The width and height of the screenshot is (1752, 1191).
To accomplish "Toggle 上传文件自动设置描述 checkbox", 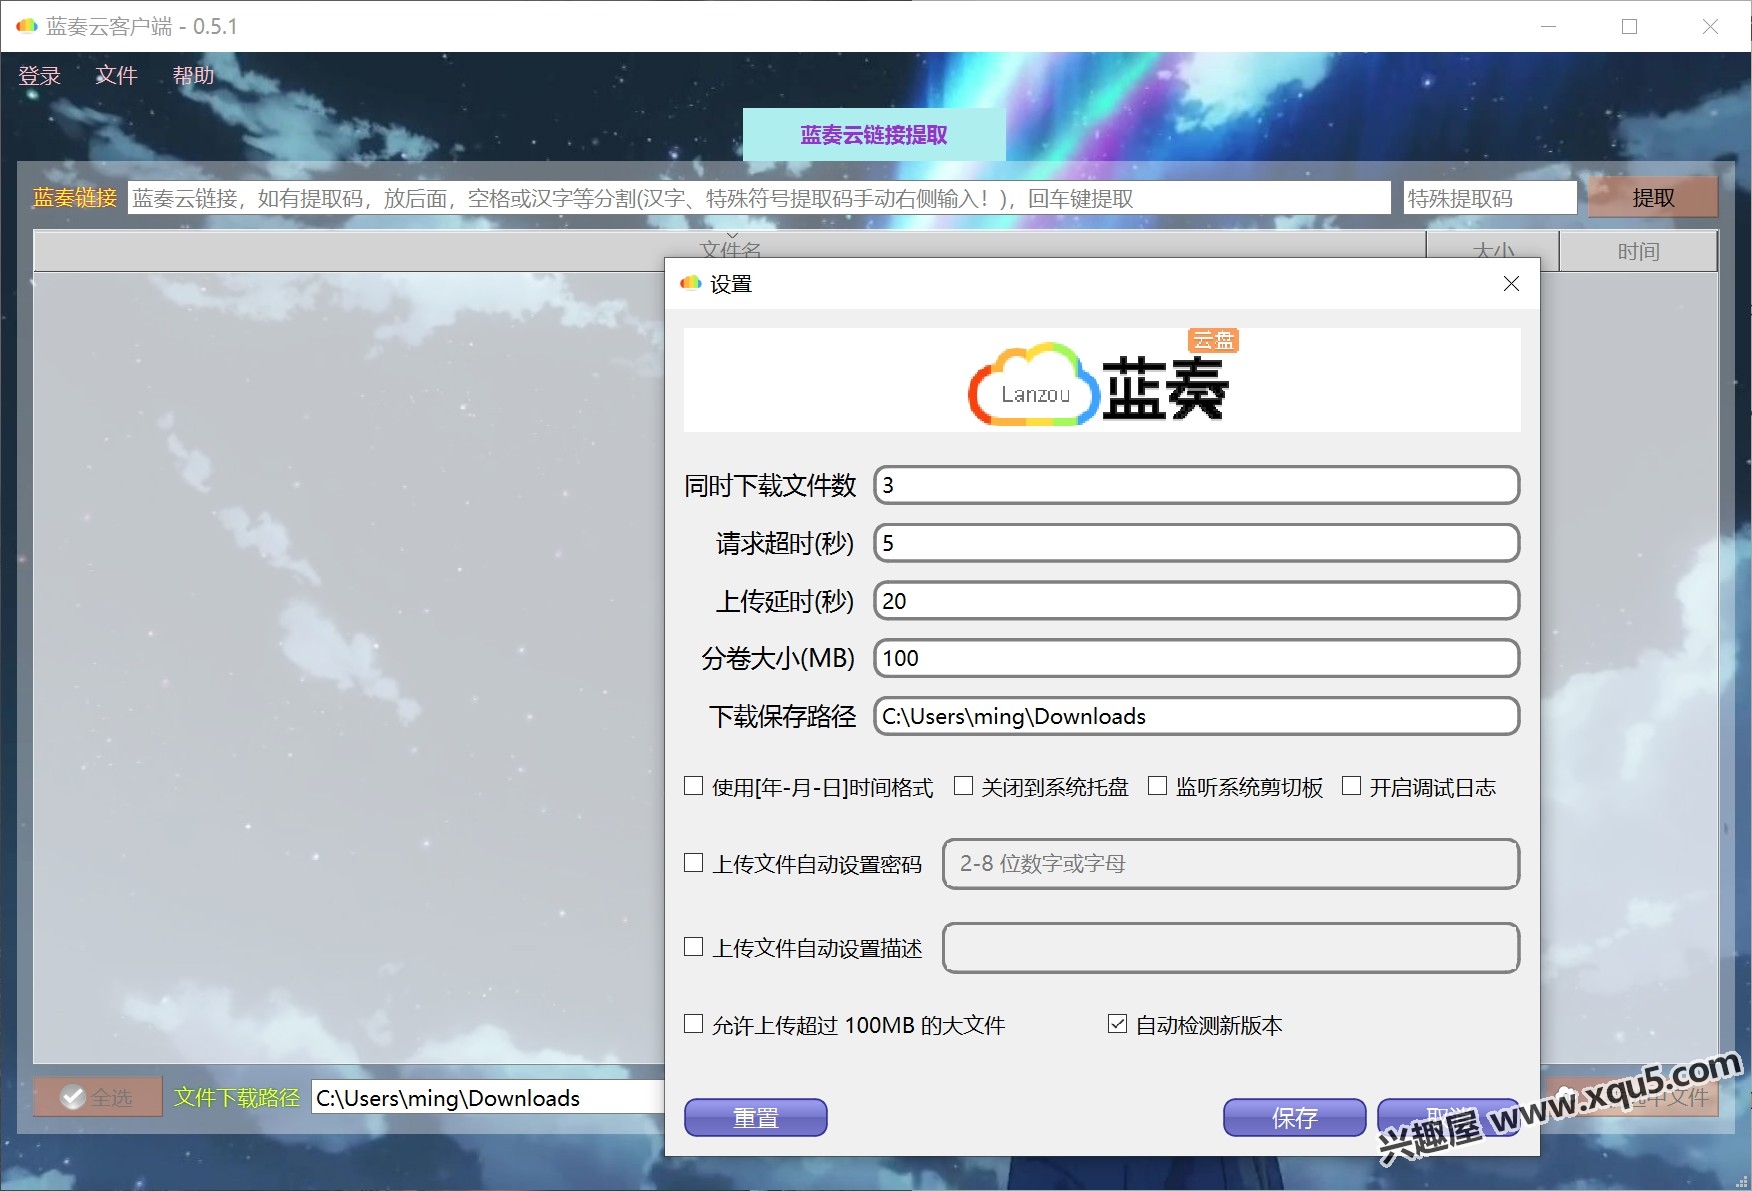I will click(693, 946).
